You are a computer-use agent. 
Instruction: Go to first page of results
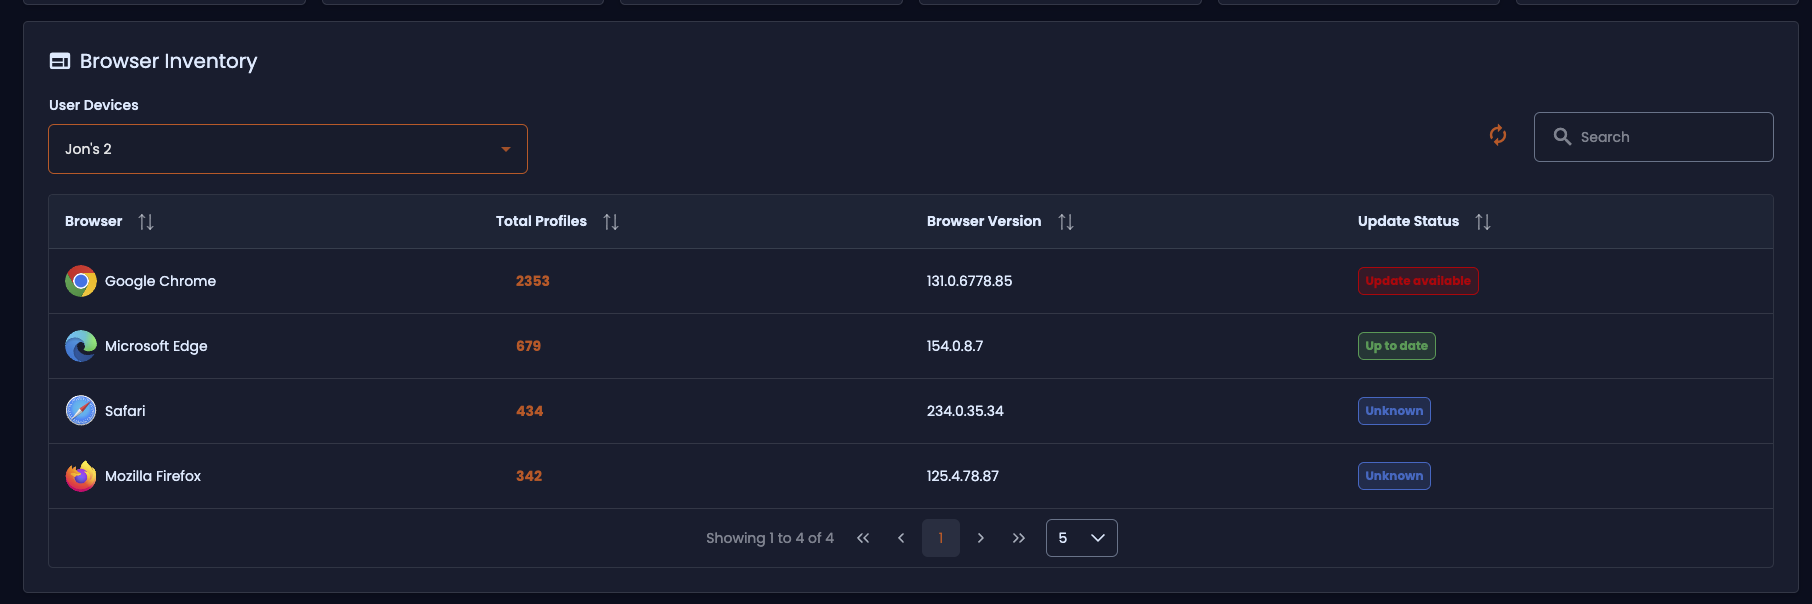pos(863,538)
